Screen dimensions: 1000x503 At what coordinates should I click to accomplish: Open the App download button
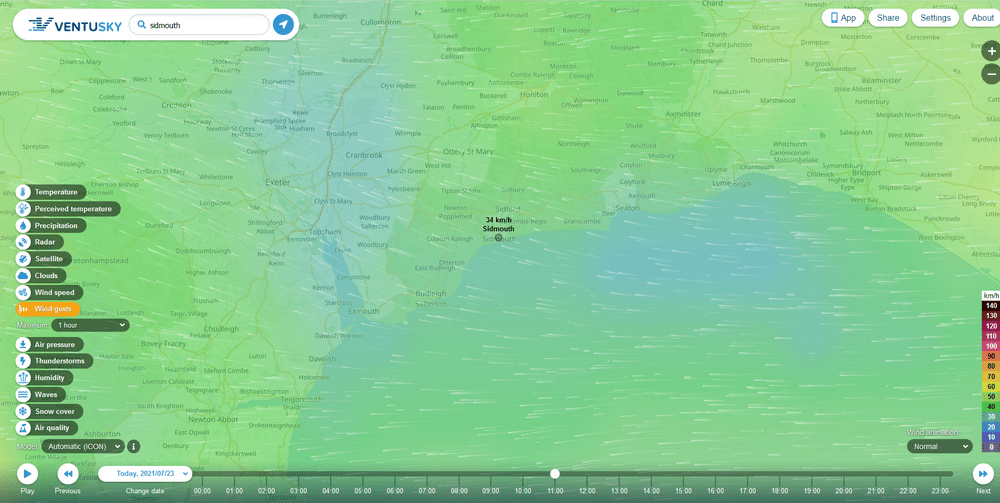click(x=842, y=18)
